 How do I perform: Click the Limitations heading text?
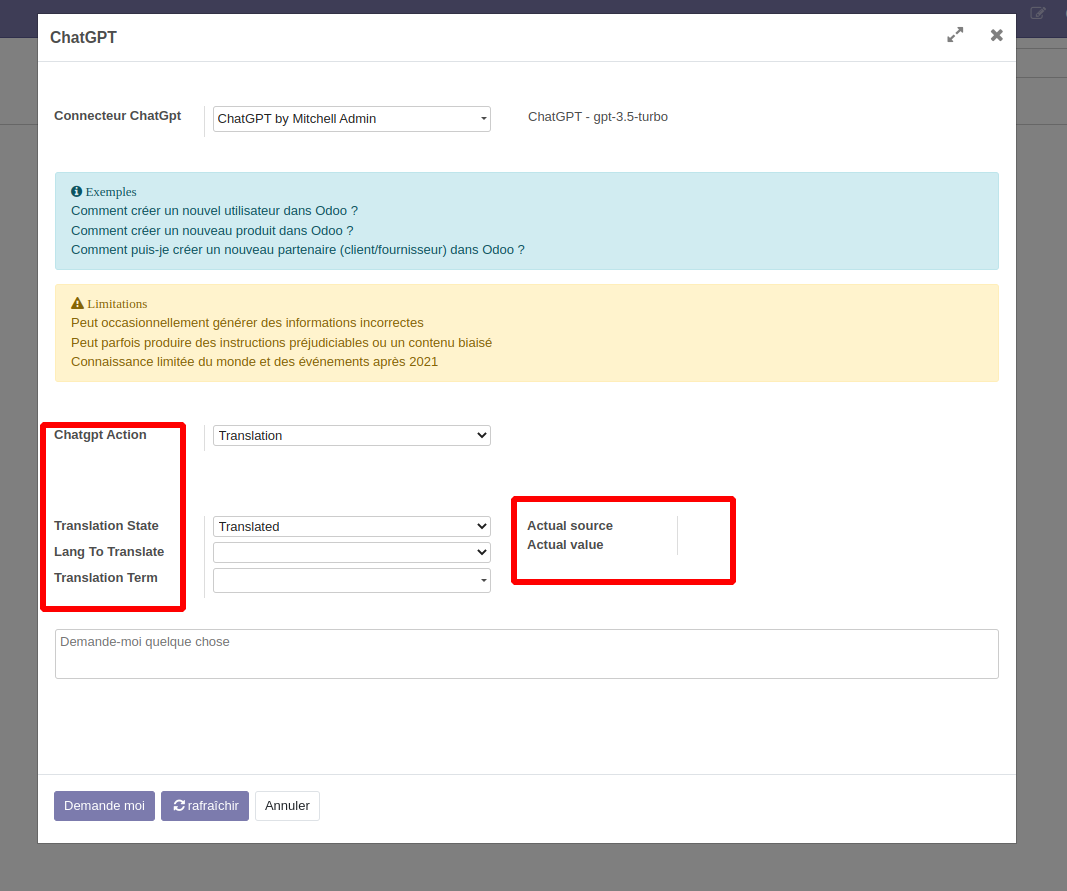pos(117,304)
